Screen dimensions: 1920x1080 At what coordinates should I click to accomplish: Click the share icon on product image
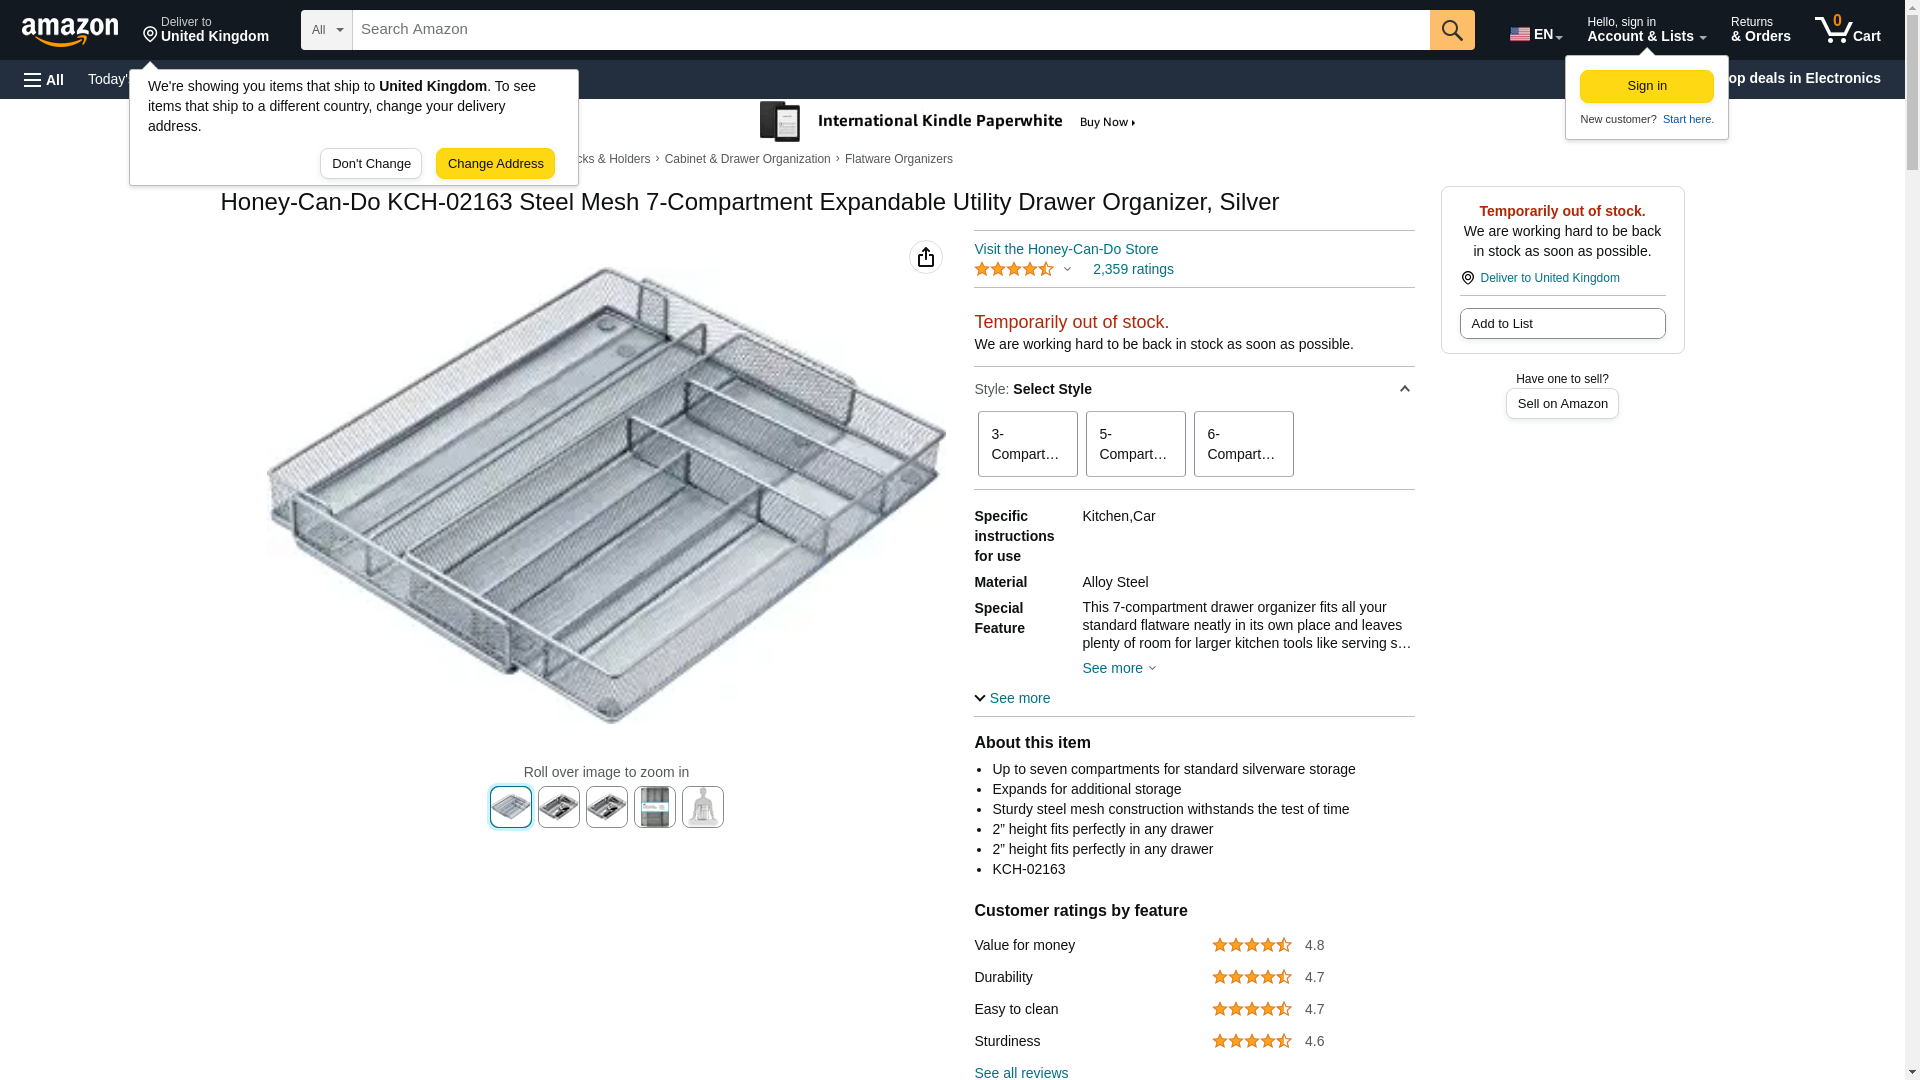(x=926, y=257)
